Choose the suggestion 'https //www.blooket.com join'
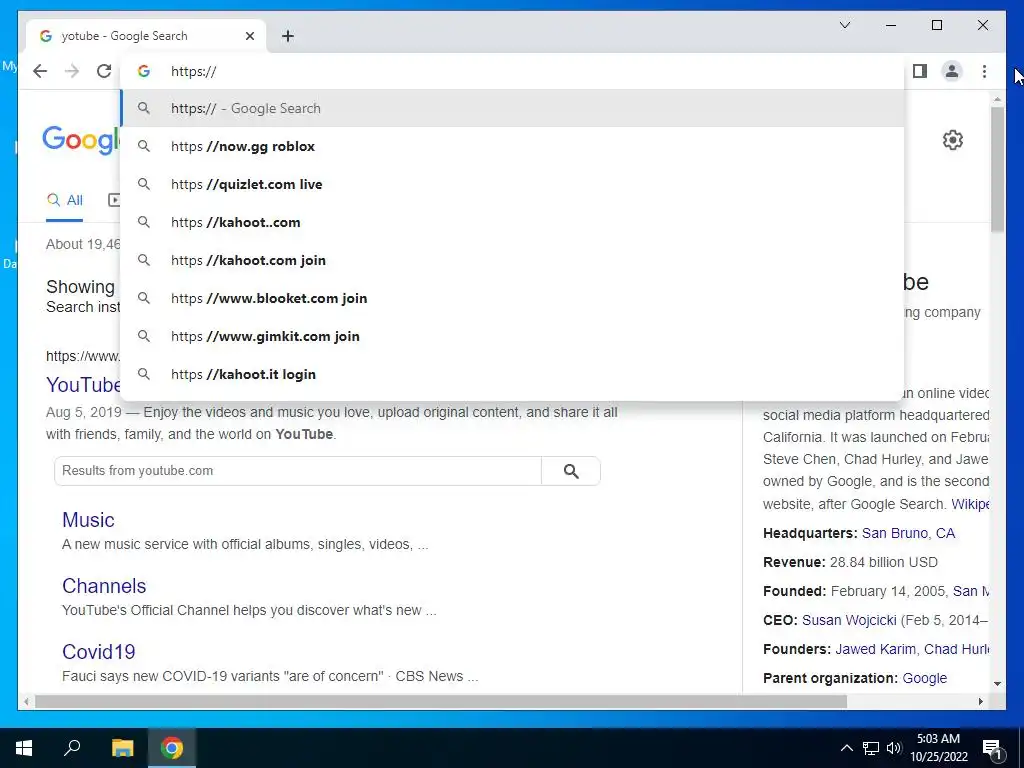The width and height of the screenshot is (1024, 768). (x=513, y=298)
